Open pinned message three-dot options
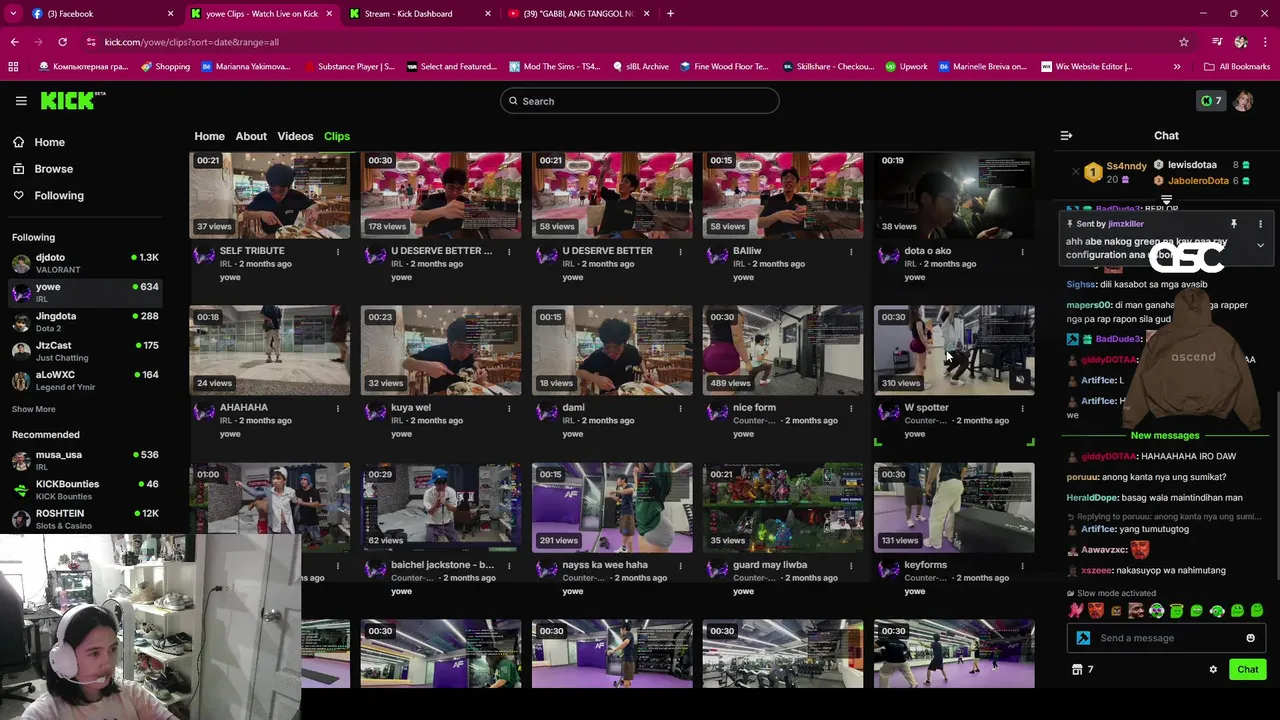The image size is (1280, 720). [1260, 224]
